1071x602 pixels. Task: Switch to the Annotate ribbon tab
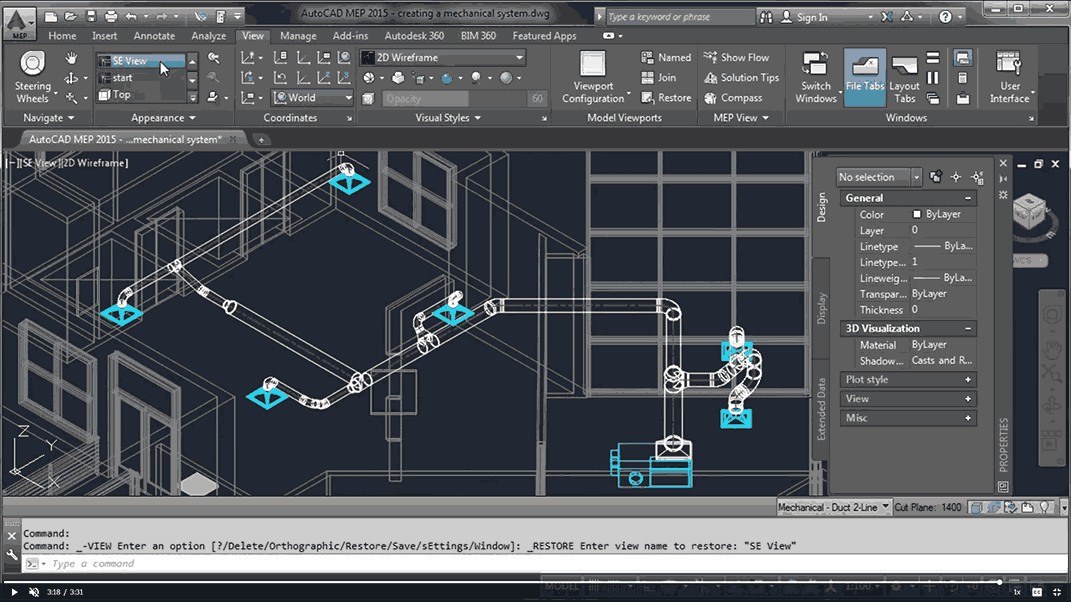pos(154,36)
